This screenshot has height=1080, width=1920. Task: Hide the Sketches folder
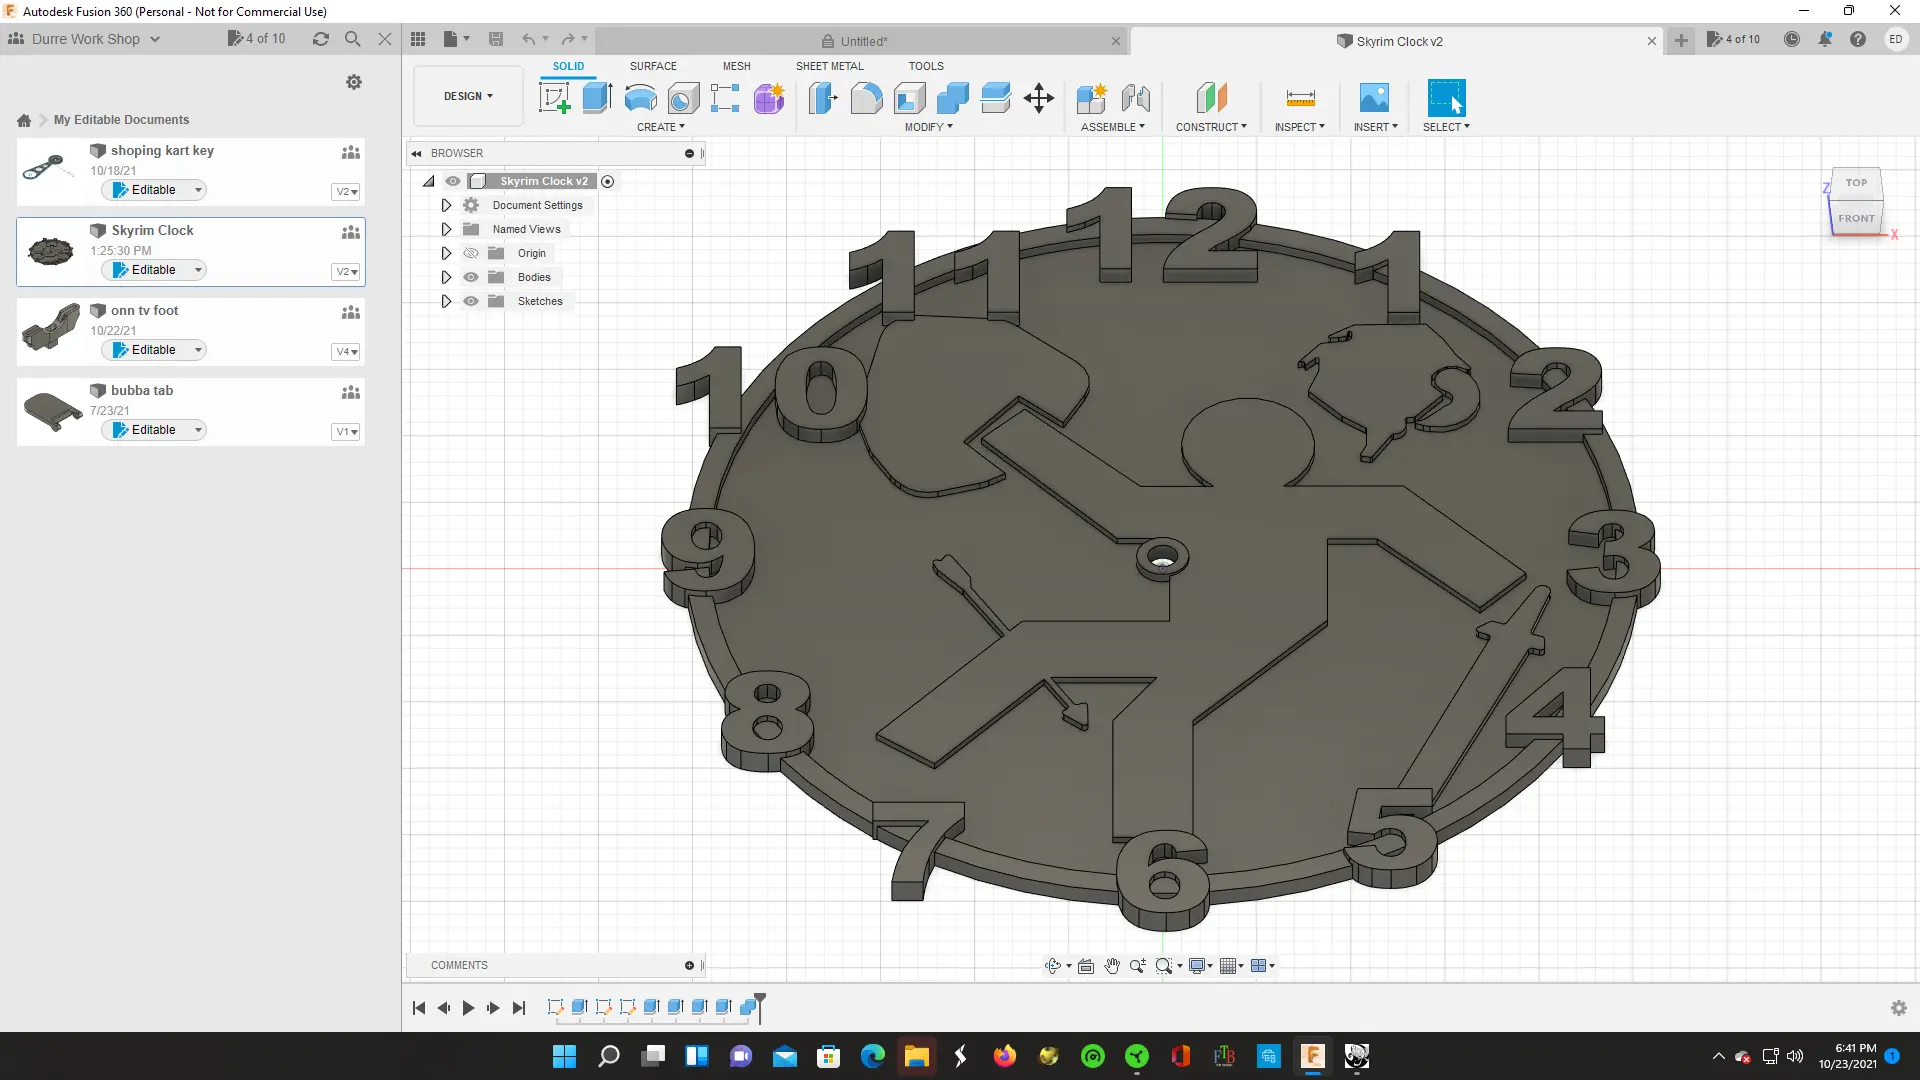click(471, 301)
